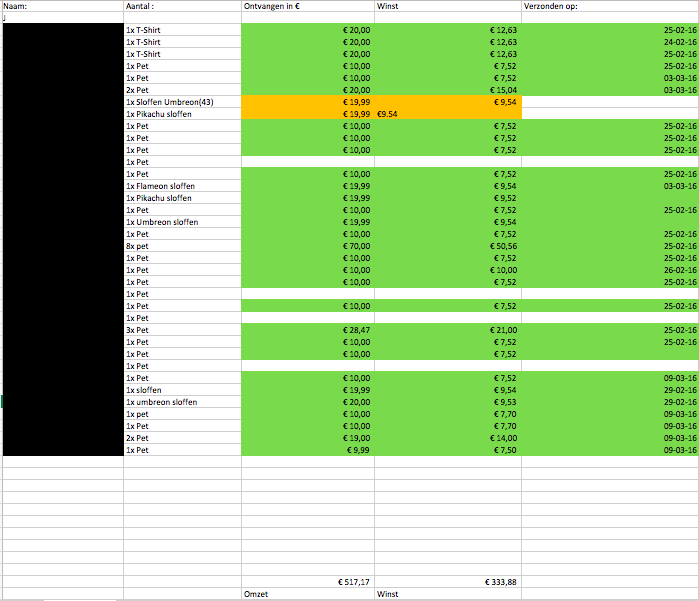Viewport: 699px width, 601px height.
Task: Select '03-03-16' in the € 15,04 row
Action: [x=610, y=90]
